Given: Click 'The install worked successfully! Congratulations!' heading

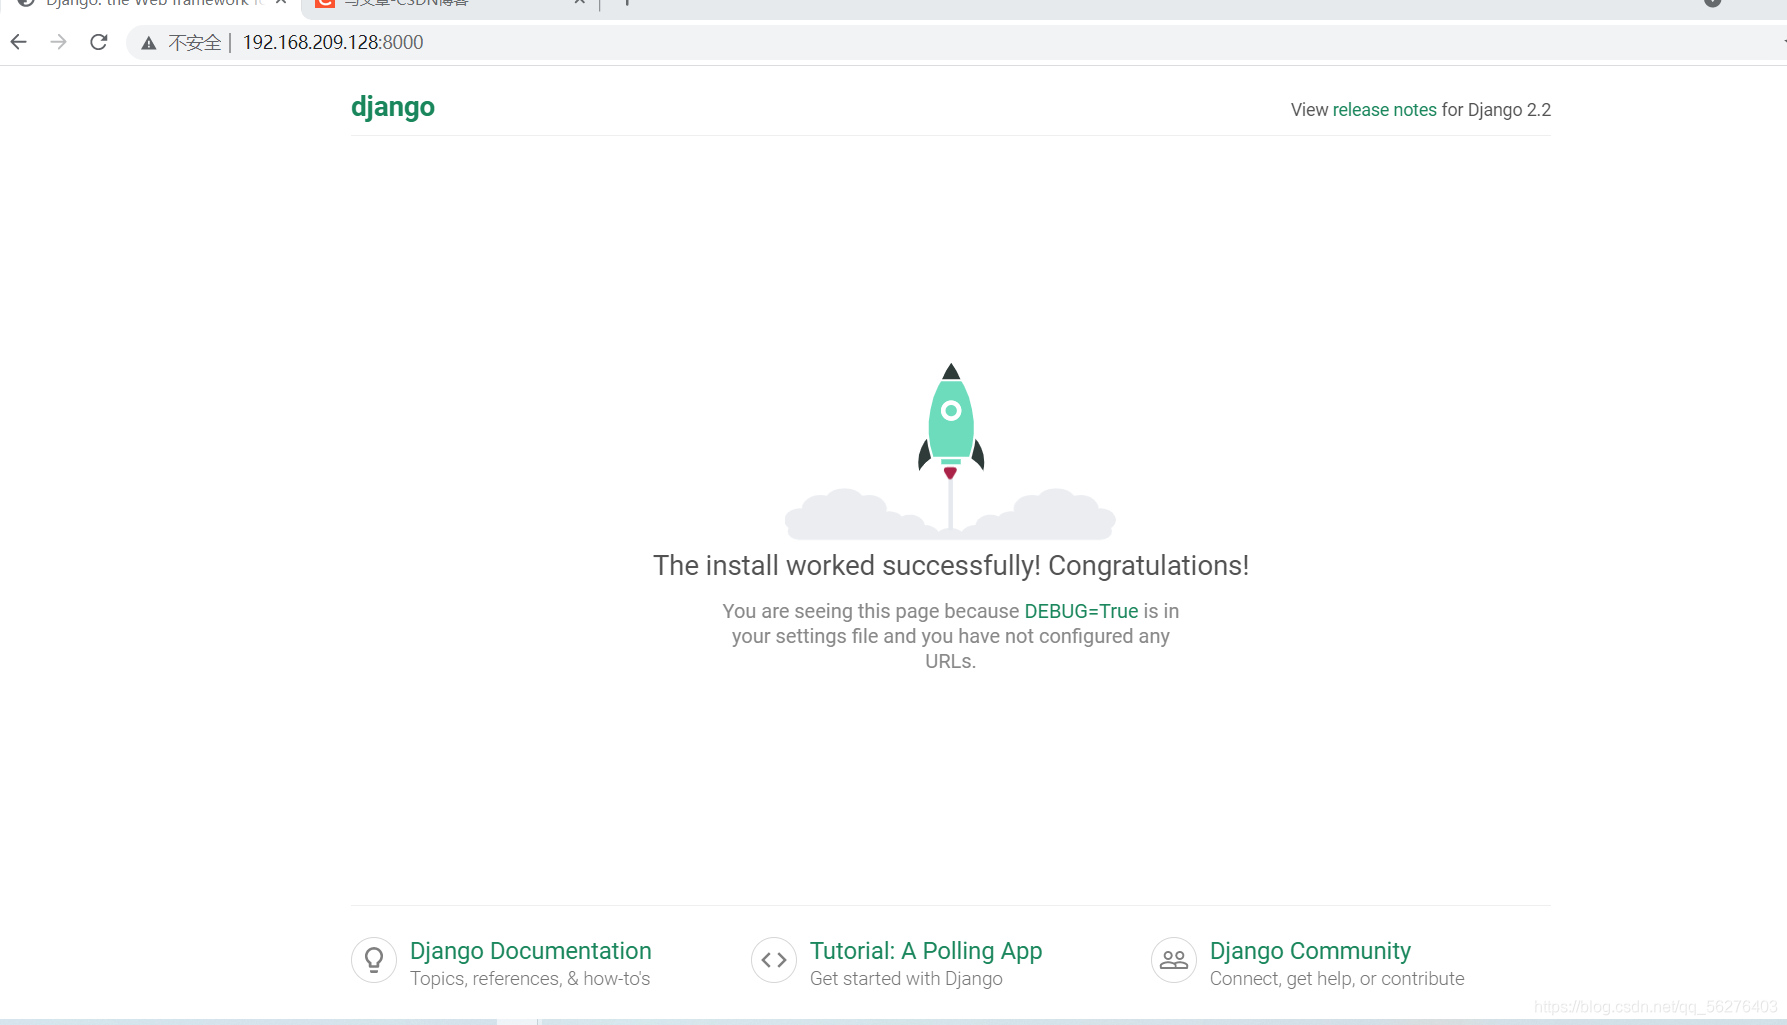Looking at the screenshot, I should point(951,566).
